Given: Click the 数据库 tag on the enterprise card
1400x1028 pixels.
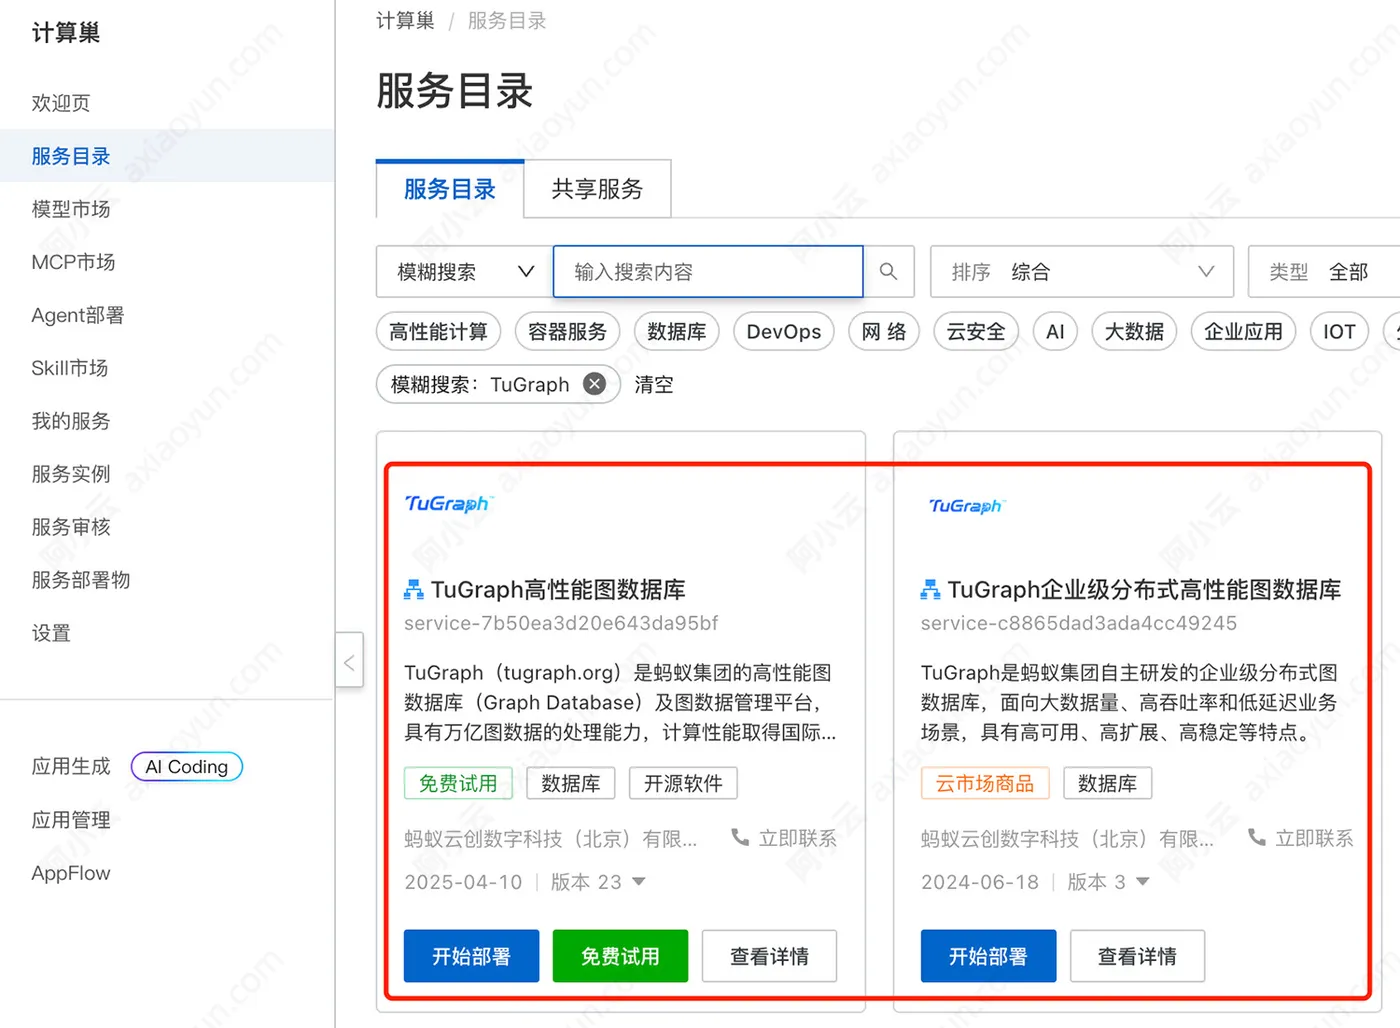Looking at the screenshot, I should click(x=1107, y=783).
